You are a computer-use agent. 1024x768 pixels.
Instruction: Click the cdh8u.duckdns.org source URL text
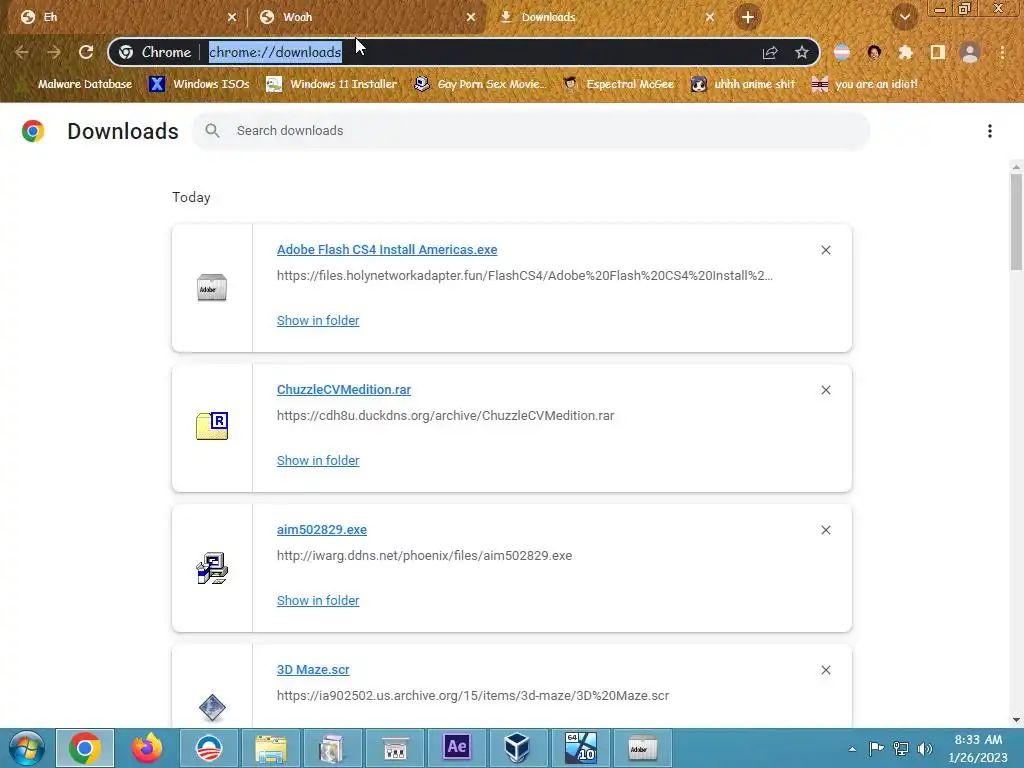click(445, 415)
